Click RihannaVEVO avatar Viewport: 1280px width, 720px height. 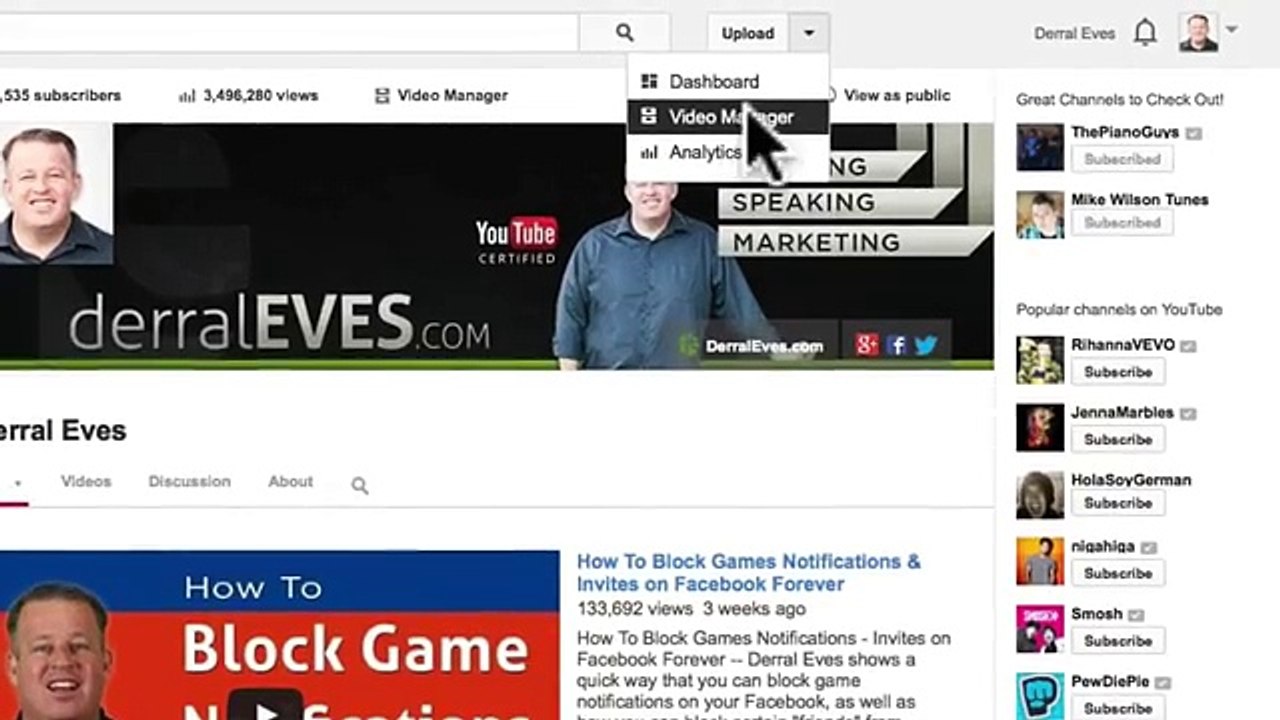(x=1040, y=360)
